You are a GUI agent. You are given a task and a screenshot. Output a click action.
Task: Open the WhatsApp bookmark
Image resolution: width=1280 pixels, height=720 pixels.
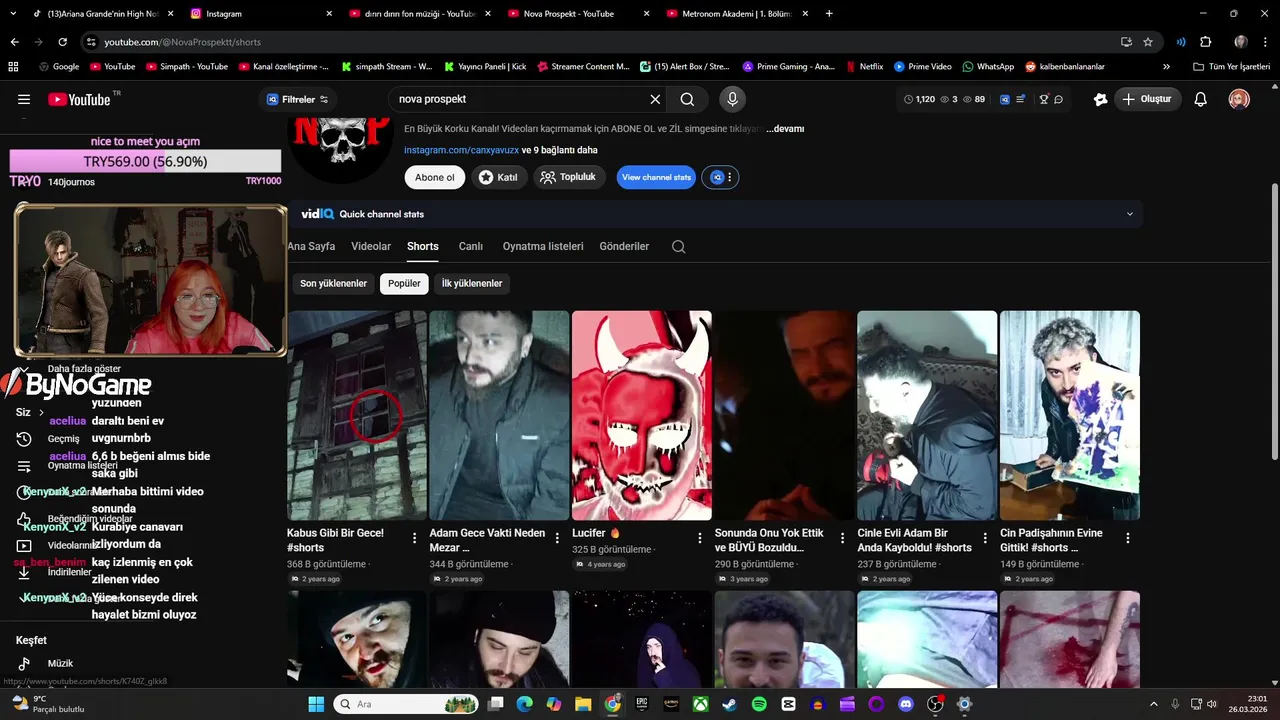[988, 67]
